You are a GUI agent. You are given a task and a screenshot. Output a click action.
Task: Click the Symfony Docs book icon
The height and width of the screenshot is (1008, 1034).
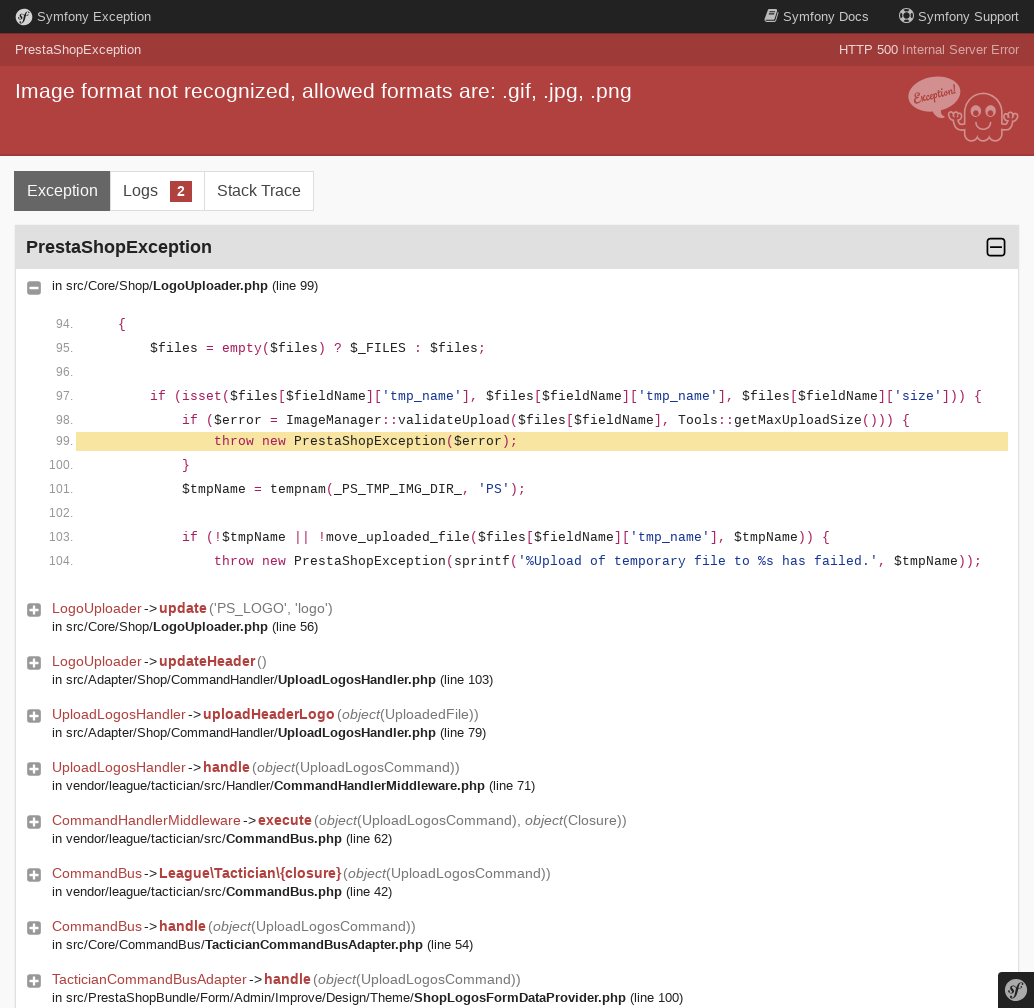[771, 16]
